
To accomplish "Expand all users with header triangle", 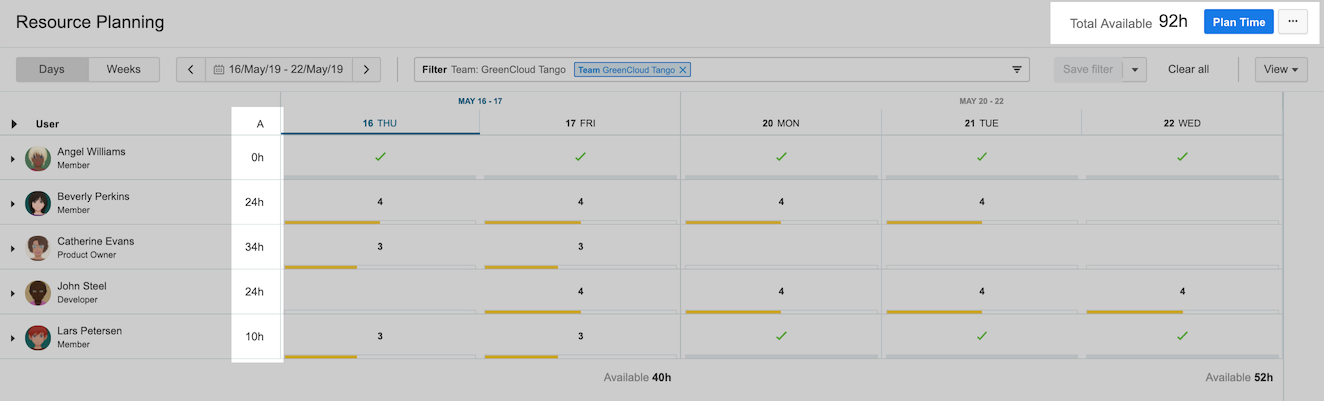I will [x=14, y=124].
